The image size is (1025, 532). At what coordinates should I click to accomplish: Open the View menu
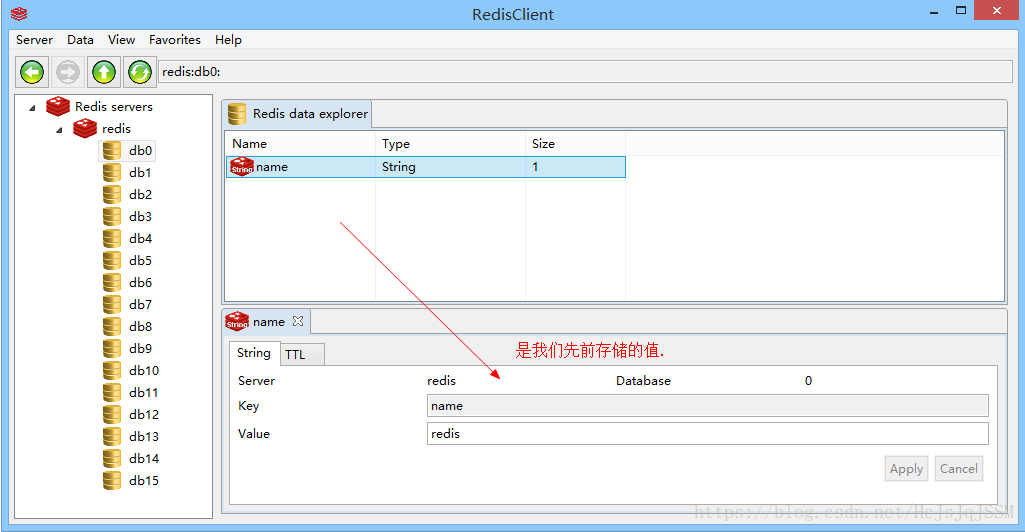(x=121, y=40)
